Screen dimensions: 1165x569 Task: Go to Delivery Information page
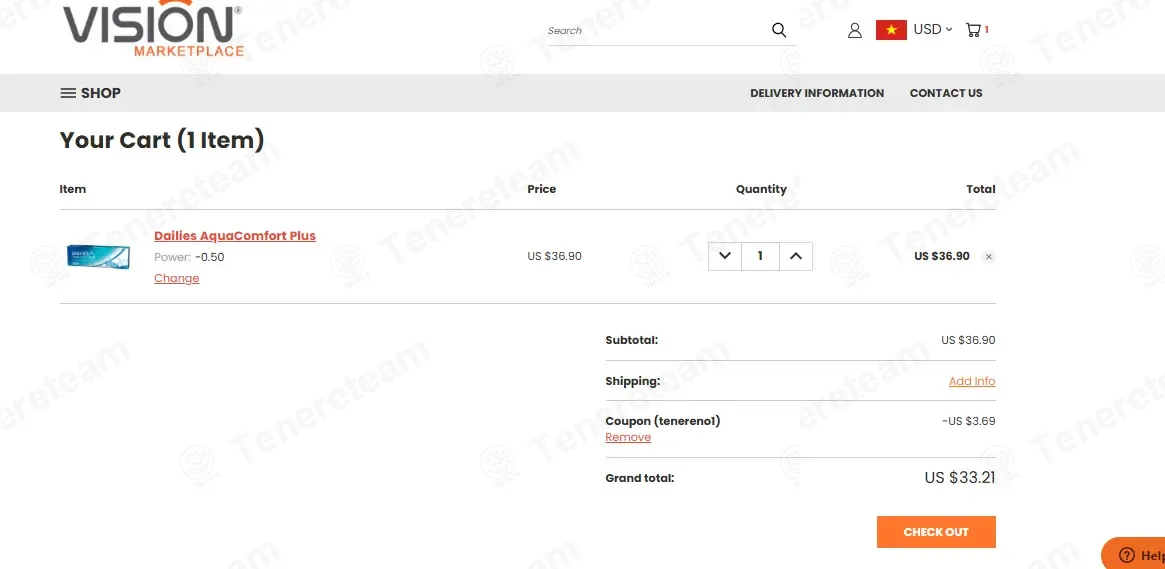click(817, 93)
